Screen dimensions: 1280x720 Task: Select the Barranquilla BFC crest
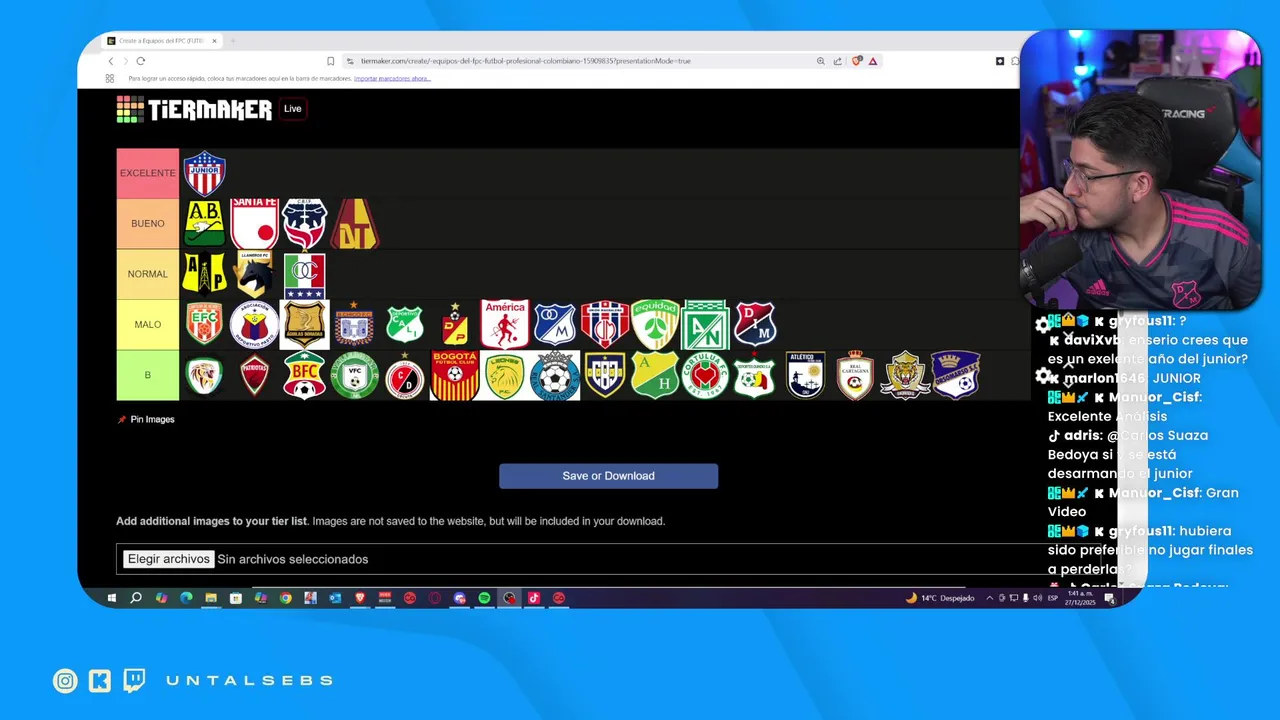[304, 375]
